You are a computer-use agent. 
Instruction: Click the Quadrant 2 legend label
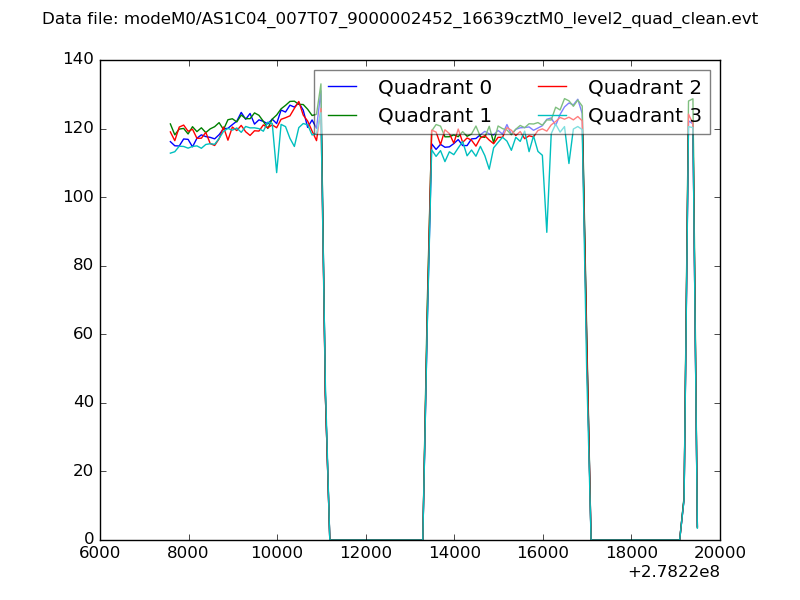pos(644,87)
